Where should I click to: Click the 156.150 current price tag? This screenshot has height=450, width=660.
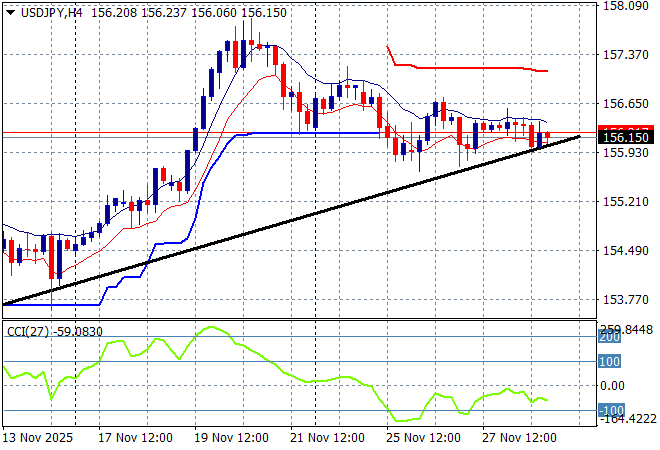(628, 136)
